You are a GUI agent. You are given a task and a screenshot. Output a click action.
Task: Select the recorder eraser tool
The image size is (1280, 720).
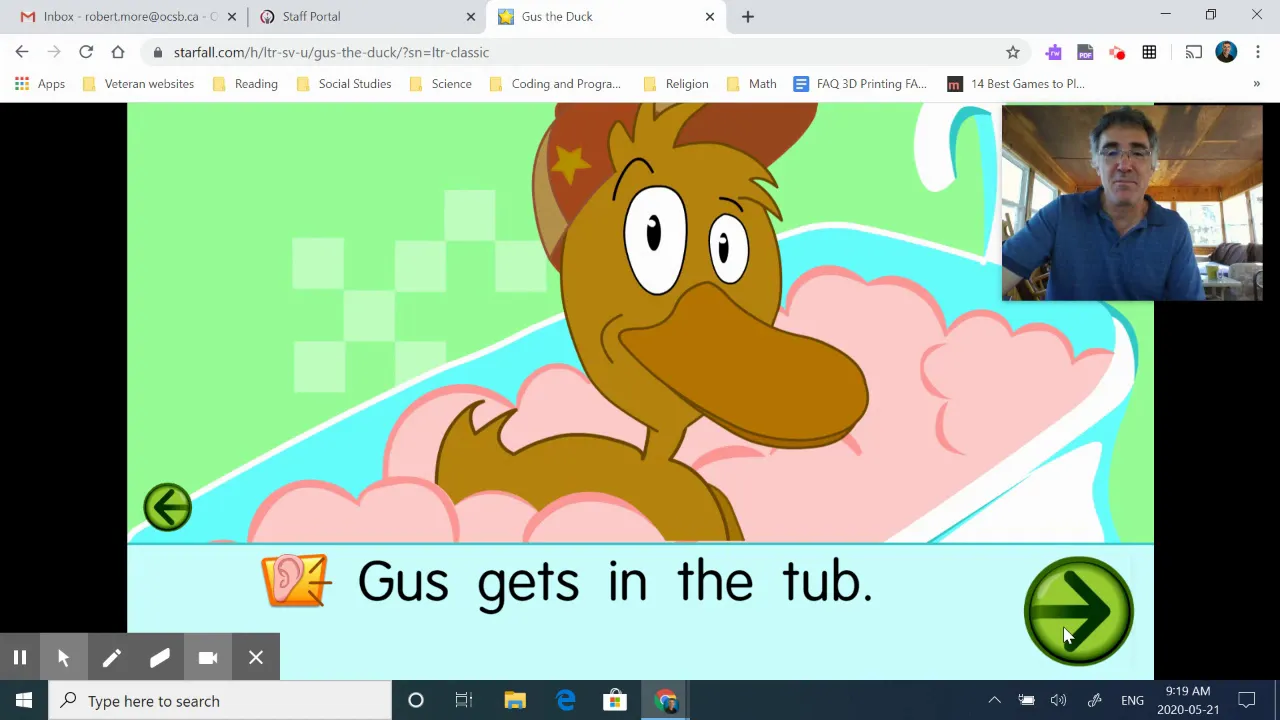point(160,658)
